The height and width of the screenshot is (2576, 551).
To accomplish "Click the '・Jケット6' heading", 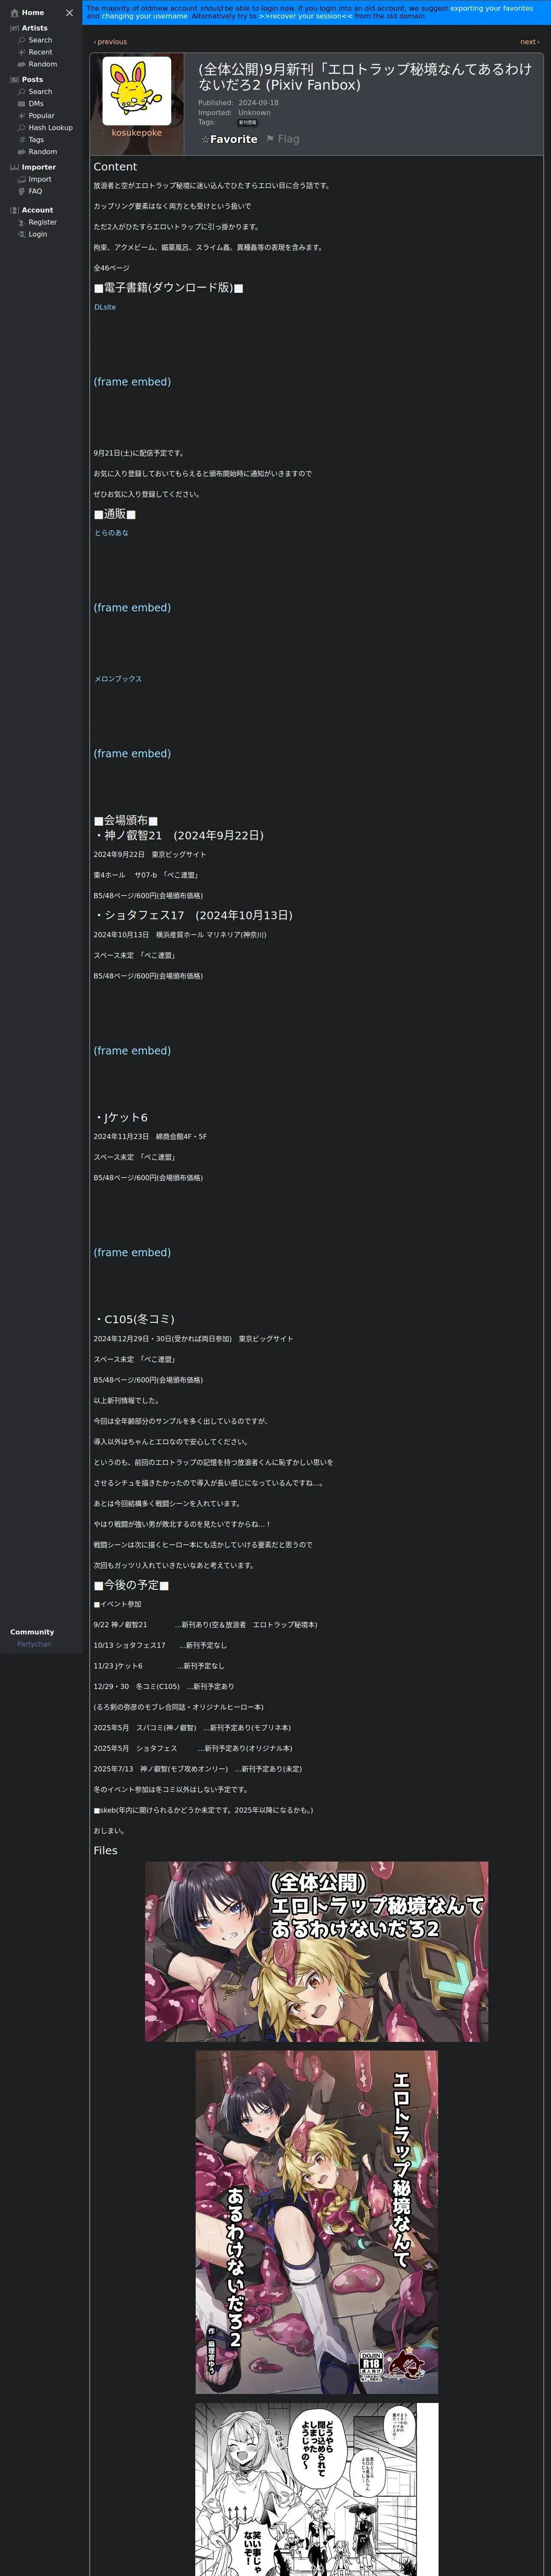I will [121, 1118].
